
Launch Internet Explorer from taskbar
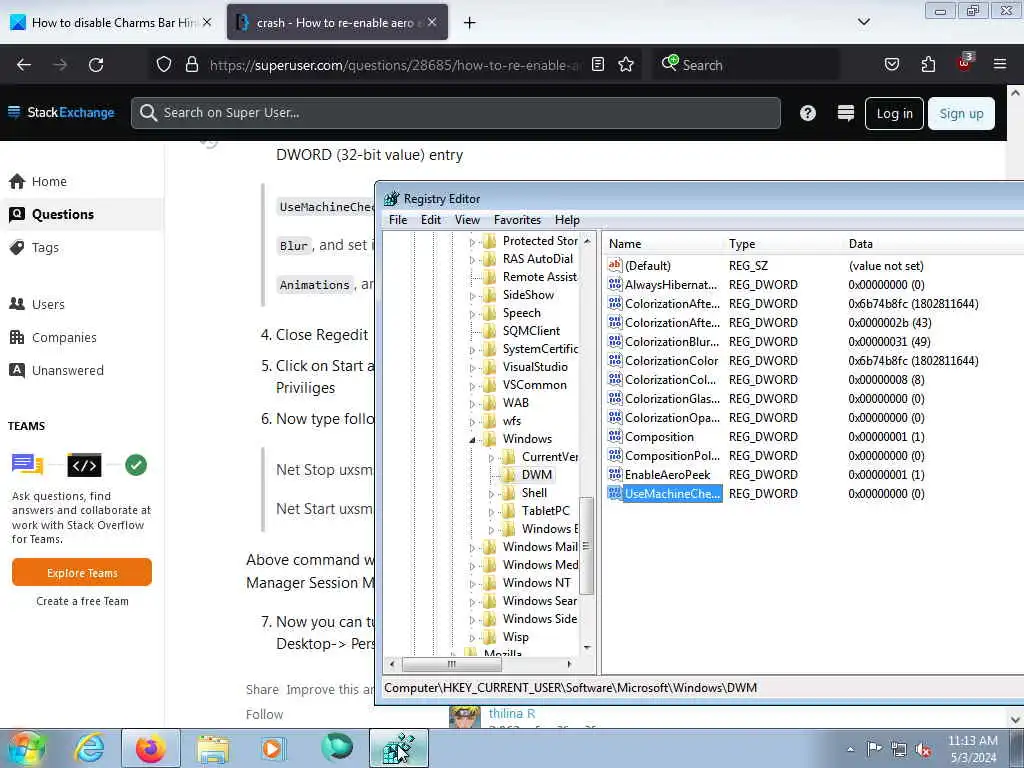89,748
